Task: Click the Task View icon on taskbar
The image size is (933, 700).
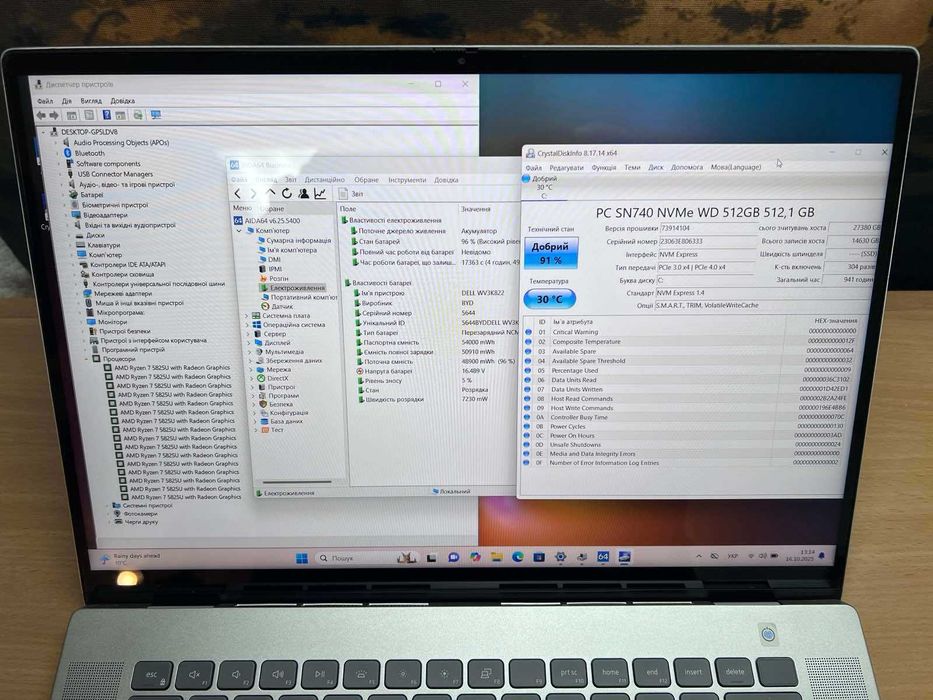Action: [x=432, y=558]
